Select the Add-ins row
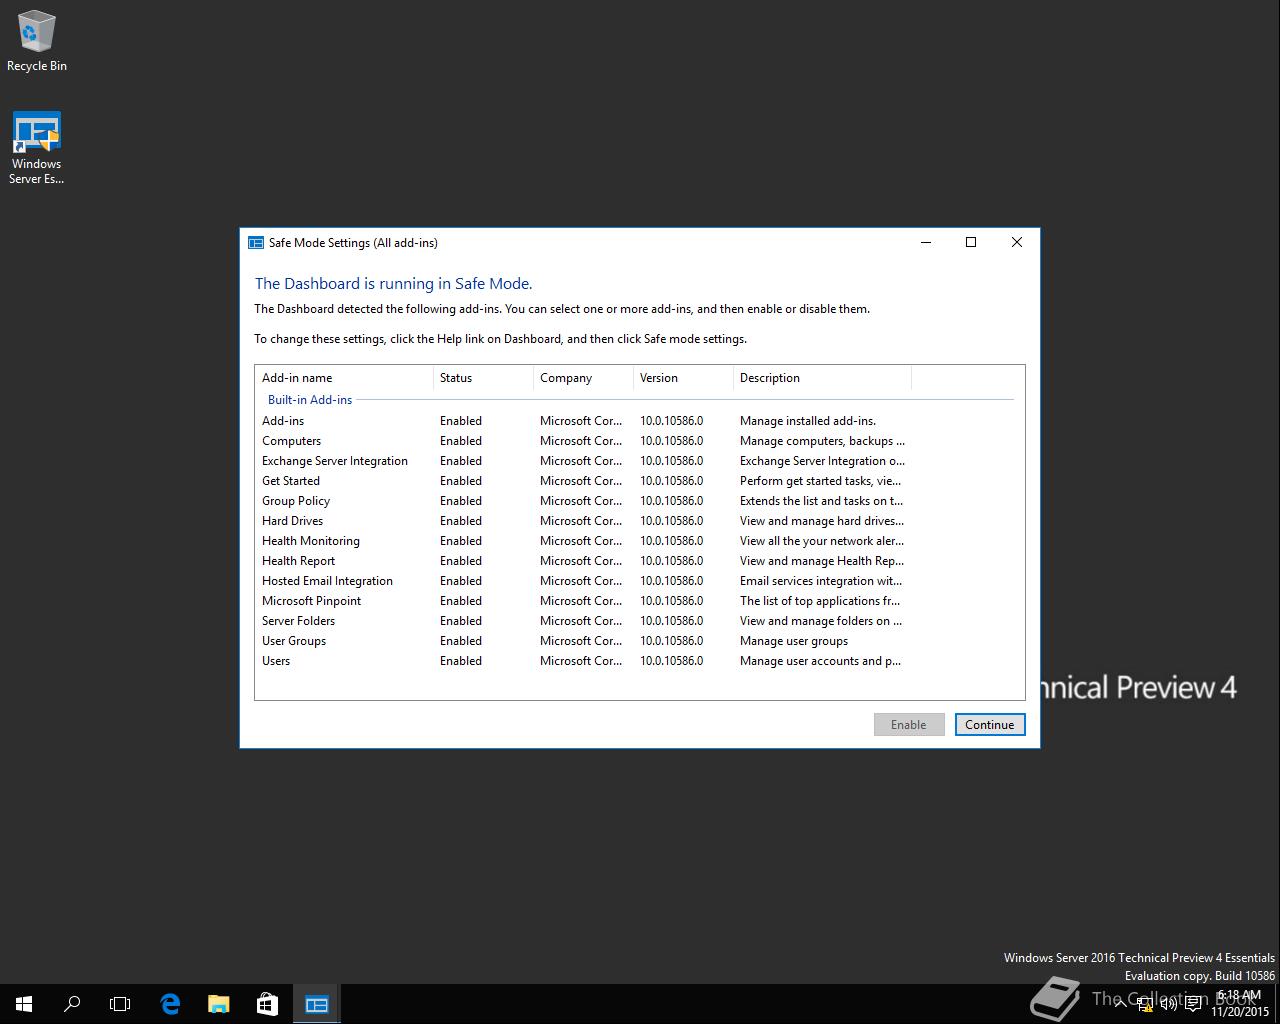This screenshot has width=1280, height=1024. [584, 421]
